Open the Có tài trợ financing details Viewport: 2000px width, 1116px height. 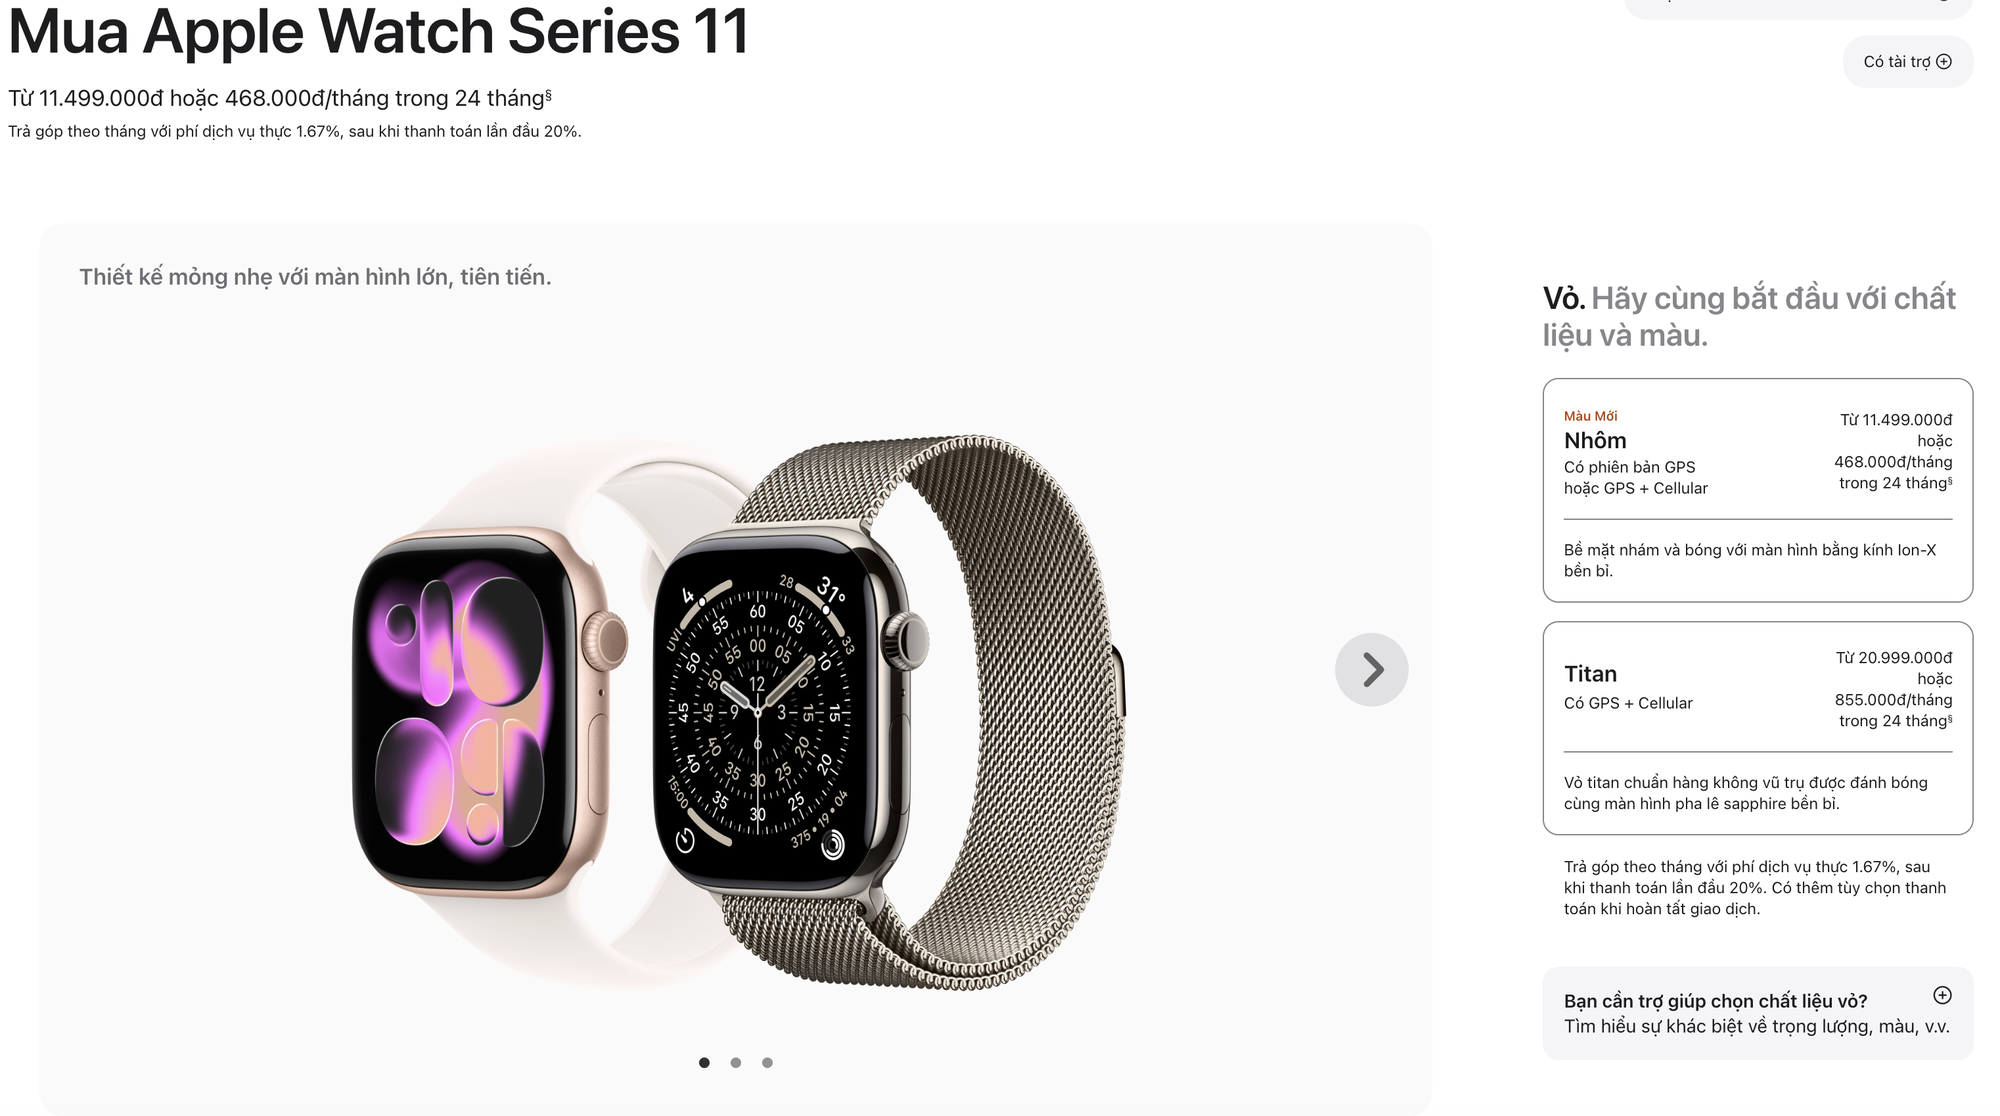point(1907,62)
